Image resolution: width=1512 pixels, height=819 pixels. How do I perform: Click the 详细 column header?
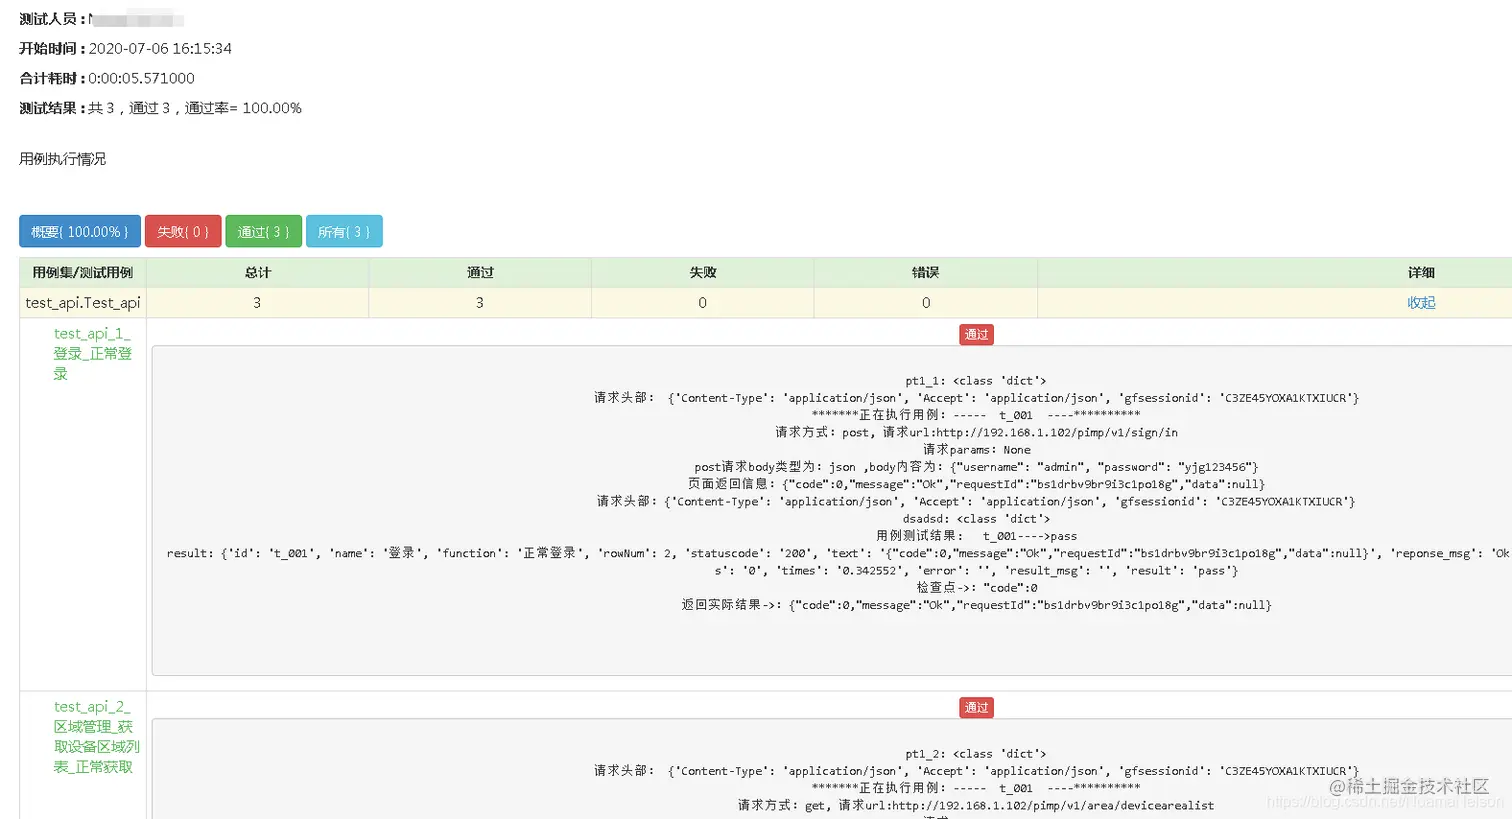1421,272
